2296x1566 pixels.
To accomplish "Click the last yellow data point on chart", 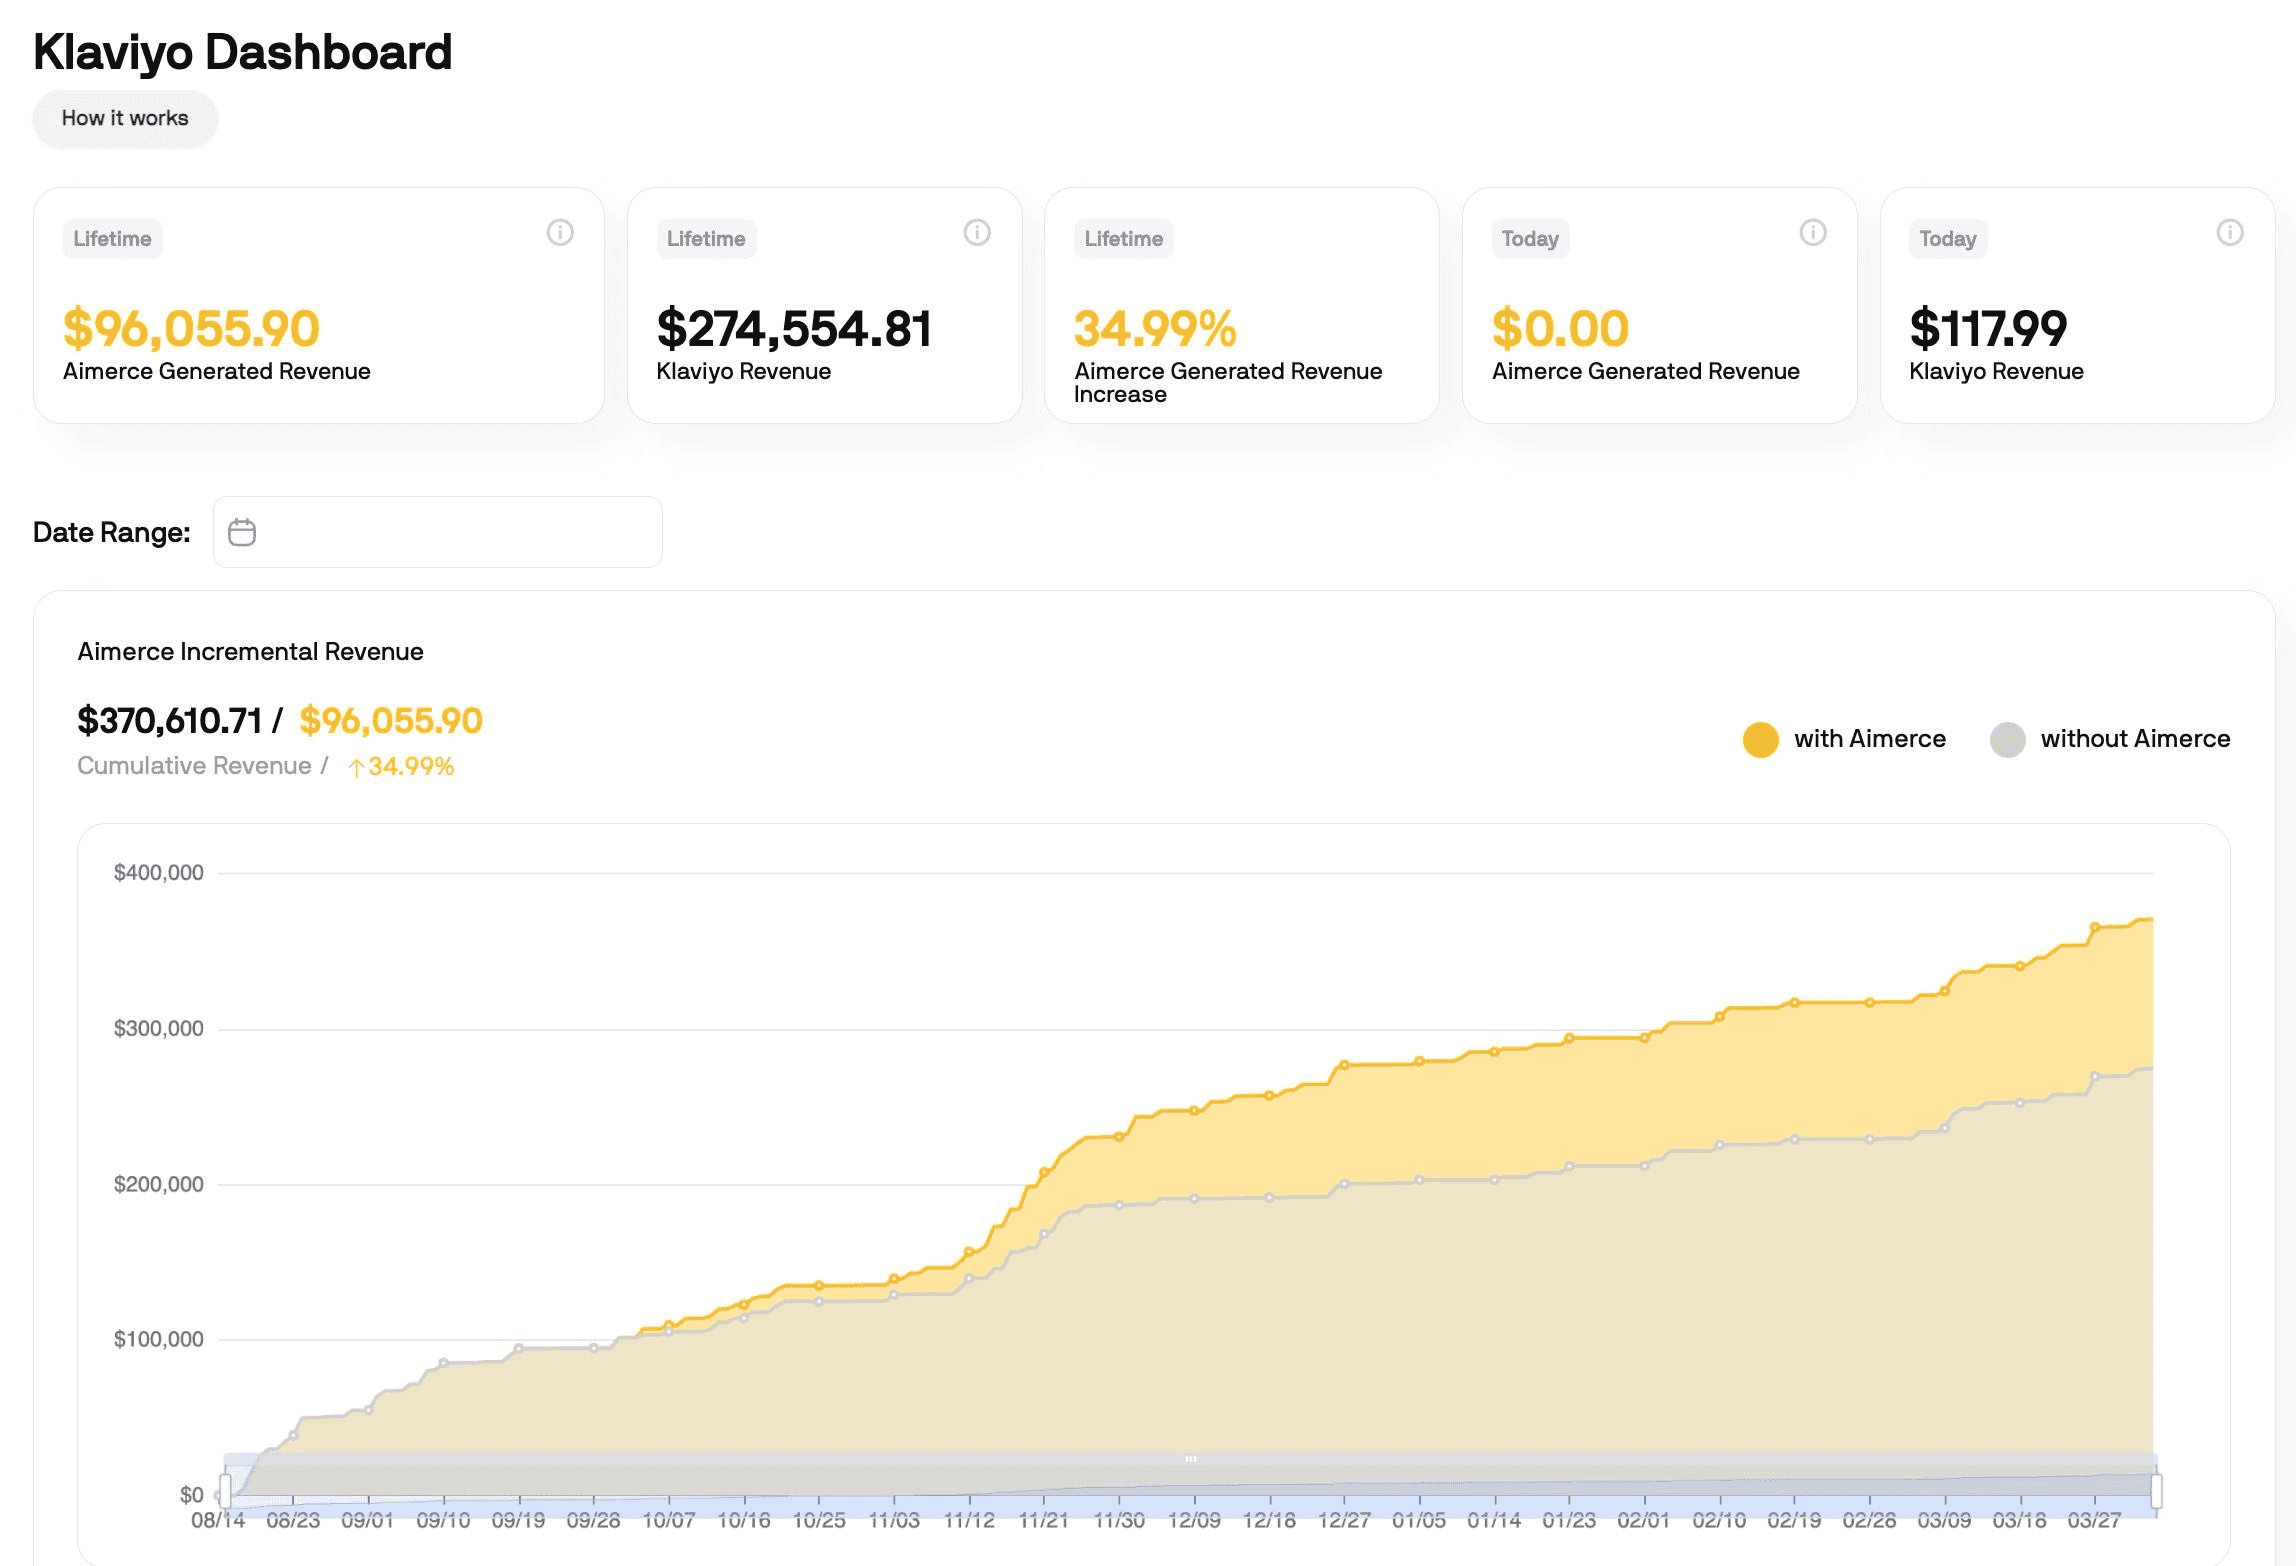I will [2095, 927].
